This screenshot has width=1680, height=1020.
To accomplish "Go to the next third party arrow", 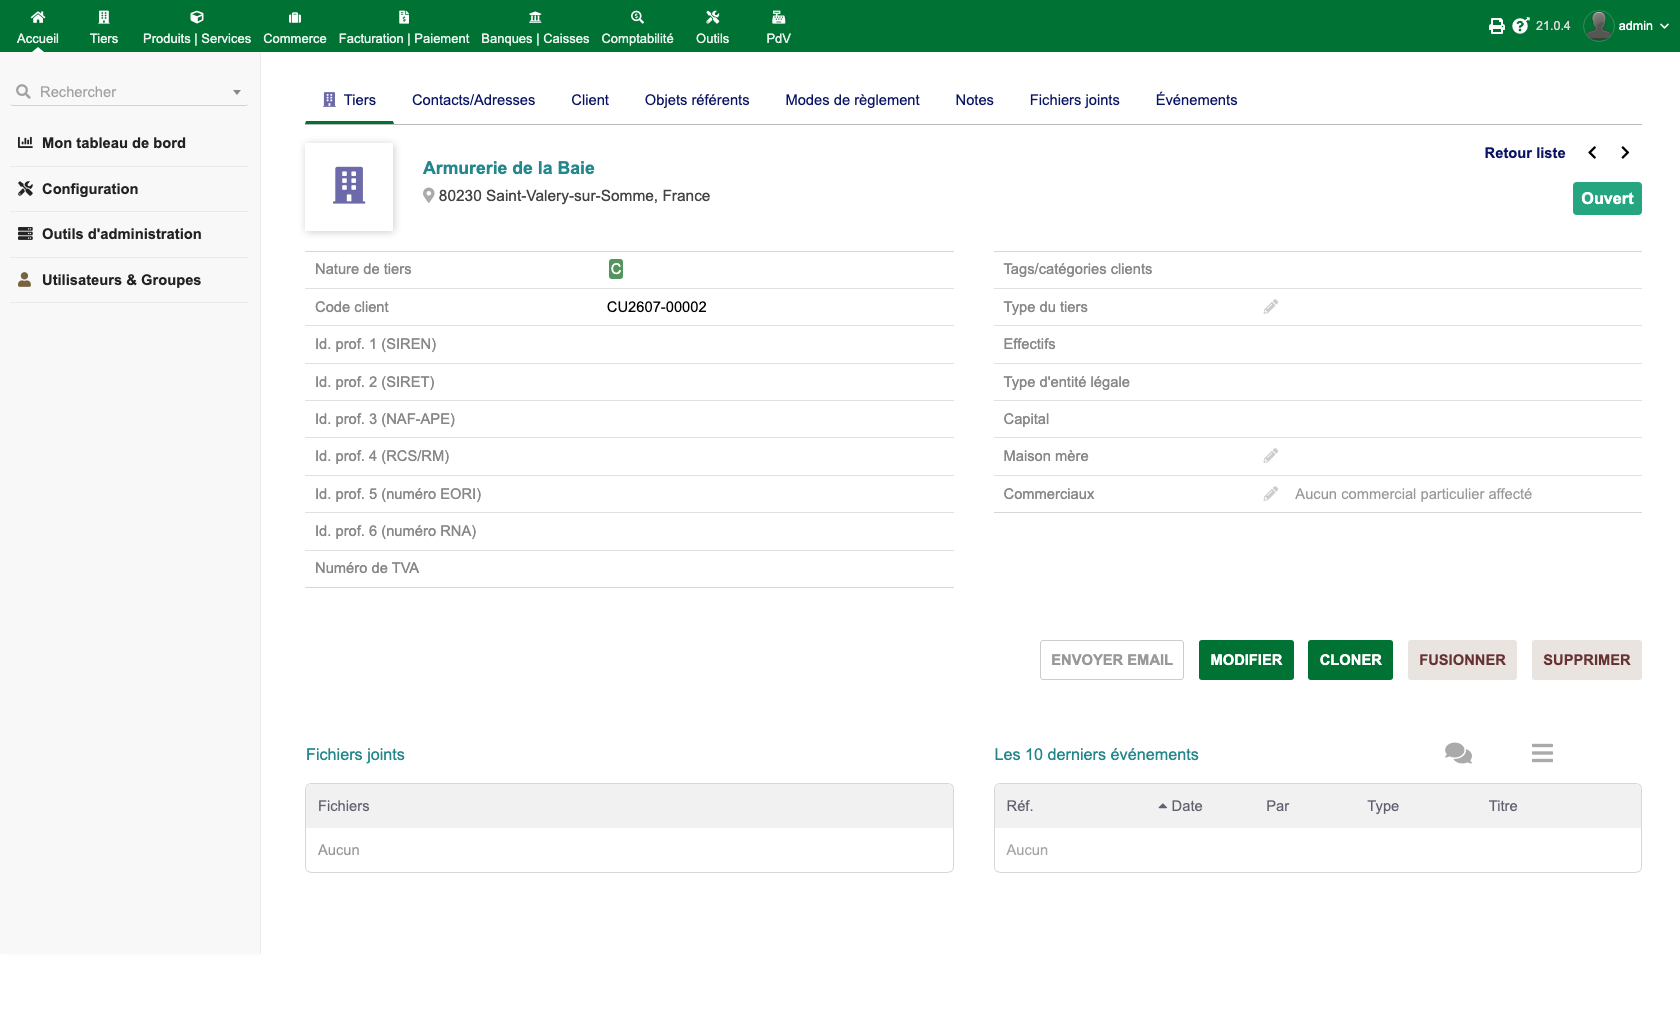I will (x=1625, y=153).
